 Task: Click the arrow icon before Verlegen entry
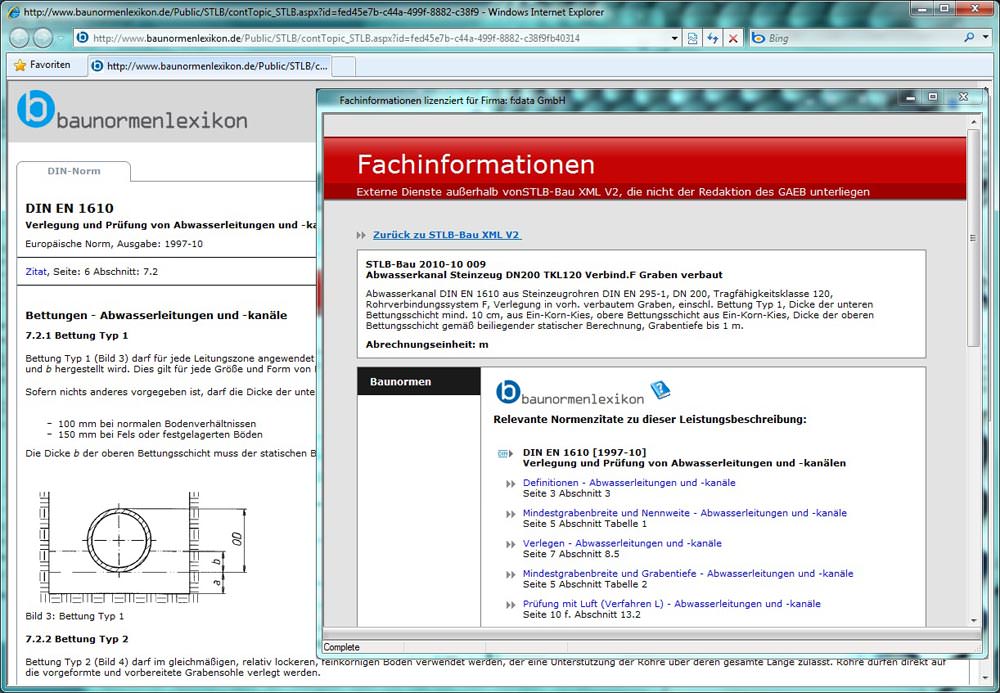(x=510, y=544)
